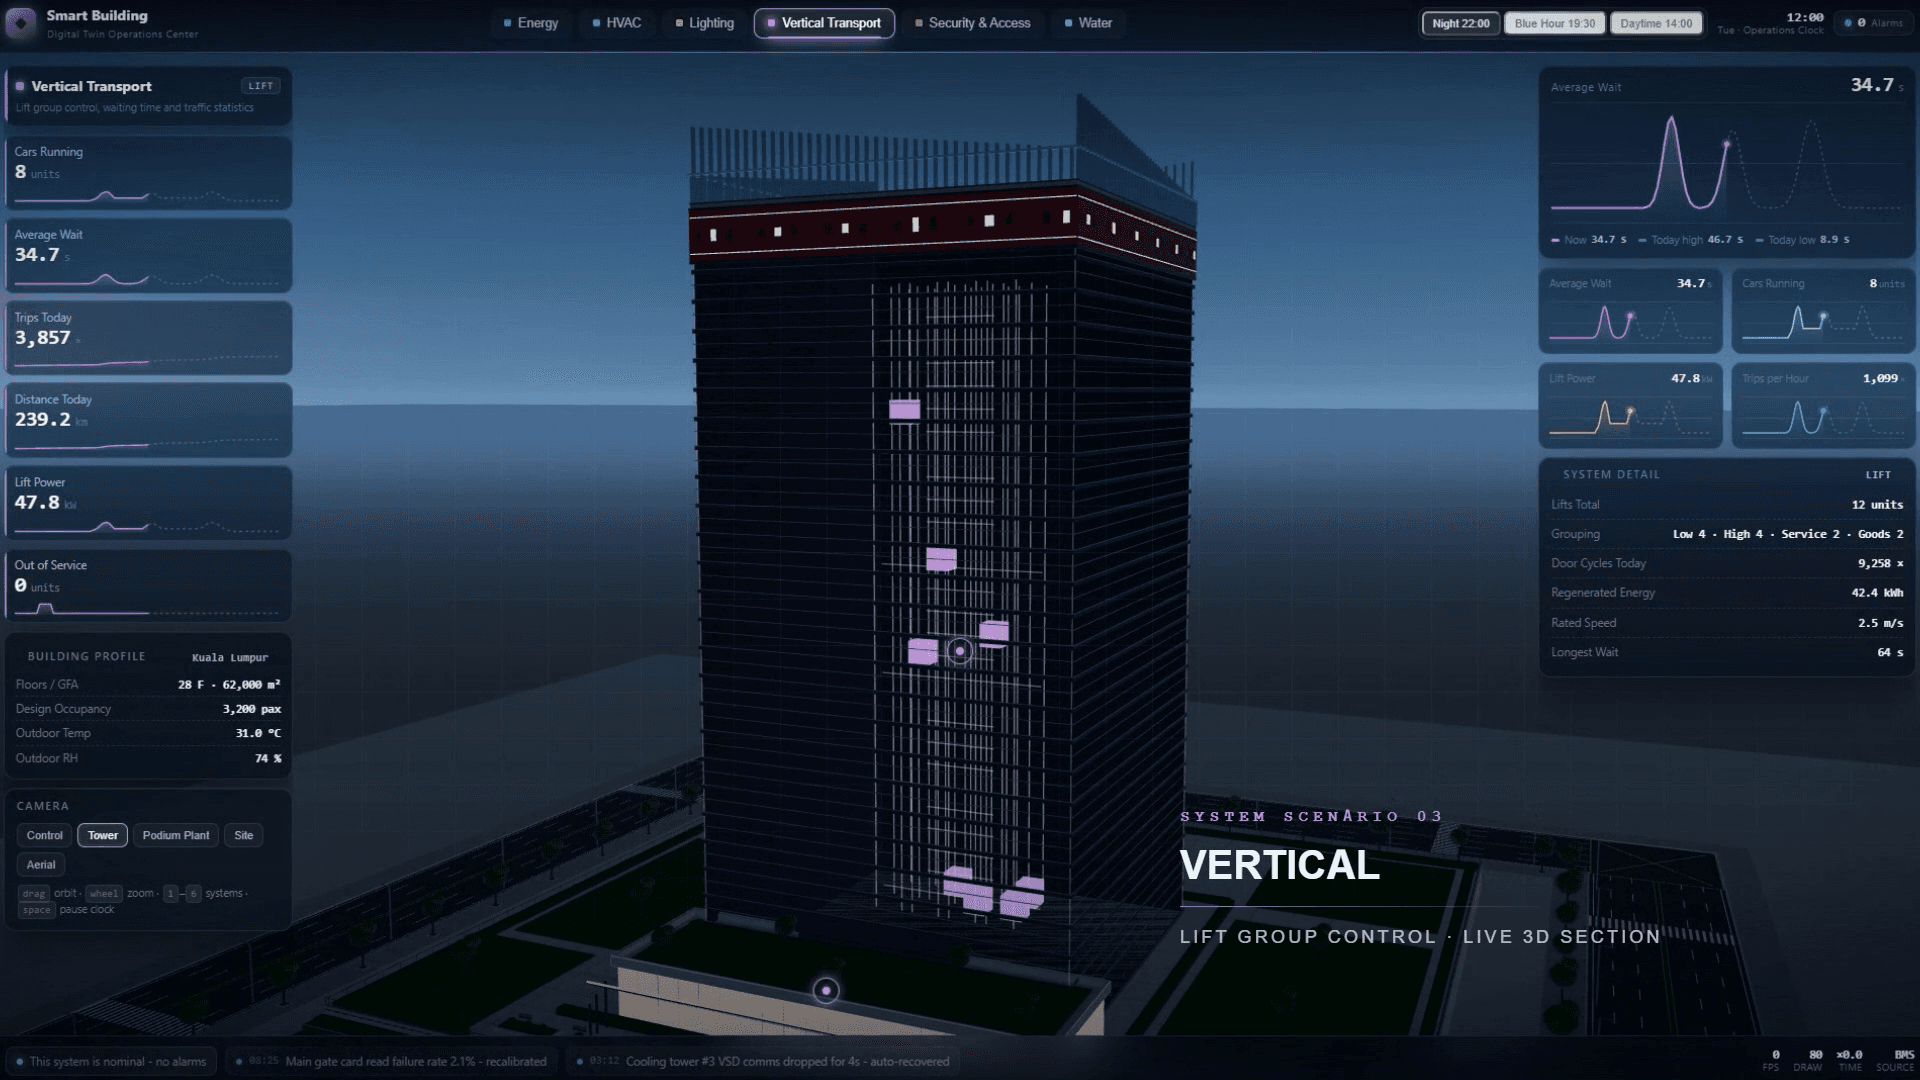
Task: Switch to the Water tab
Action: (x=1088, y=23)
